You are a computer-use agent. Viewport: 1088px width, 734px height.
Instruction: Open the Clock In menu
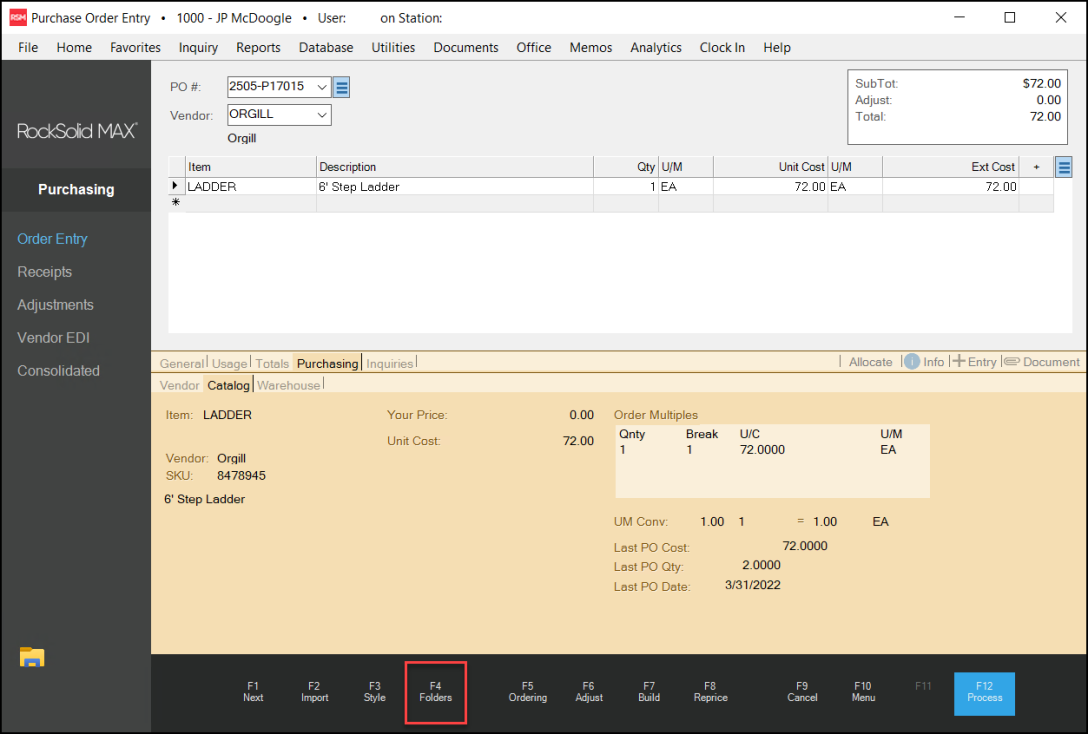click(x=722, y=47)
